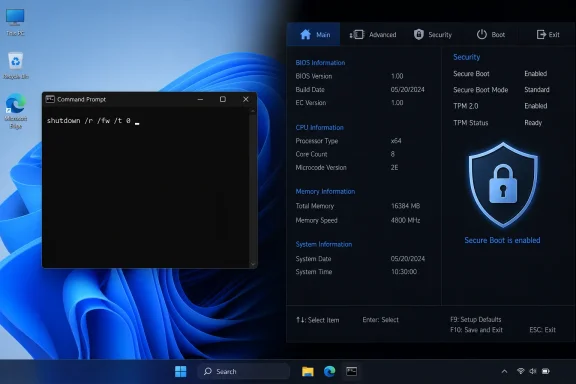Image resolution: width=576 pixels, height=384 pixels.
Task: Click the Windows Start button
Action: 180,372
